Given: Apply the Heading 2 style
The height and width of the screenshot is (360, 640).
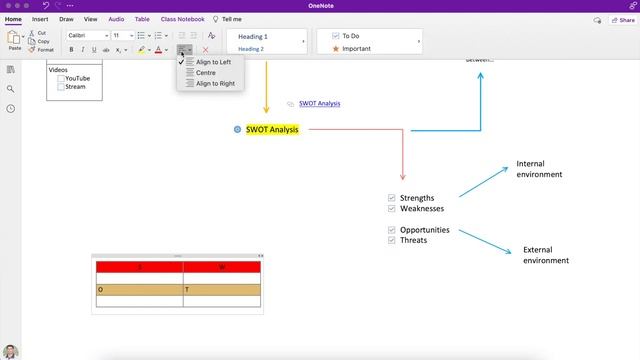Looking at the screenshot, I should (x=251, y=49).
